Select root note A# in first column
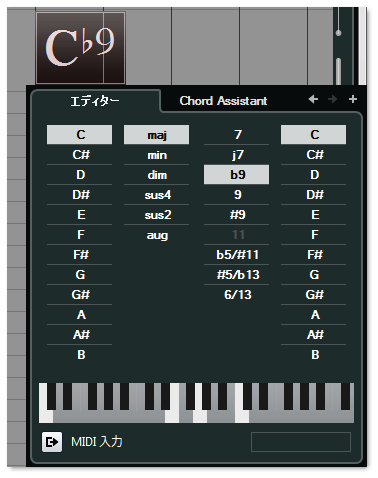Screen dimensions: 378x478 79,335
